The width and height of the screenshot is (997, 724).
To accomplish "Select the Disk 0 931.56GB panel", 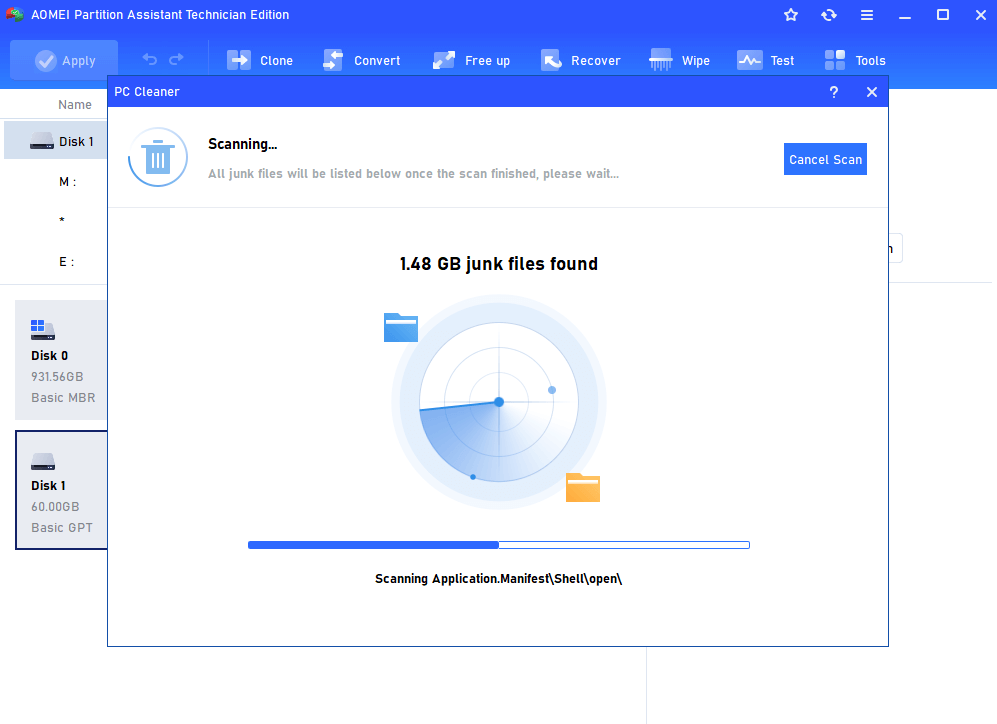I will (61, 360).
